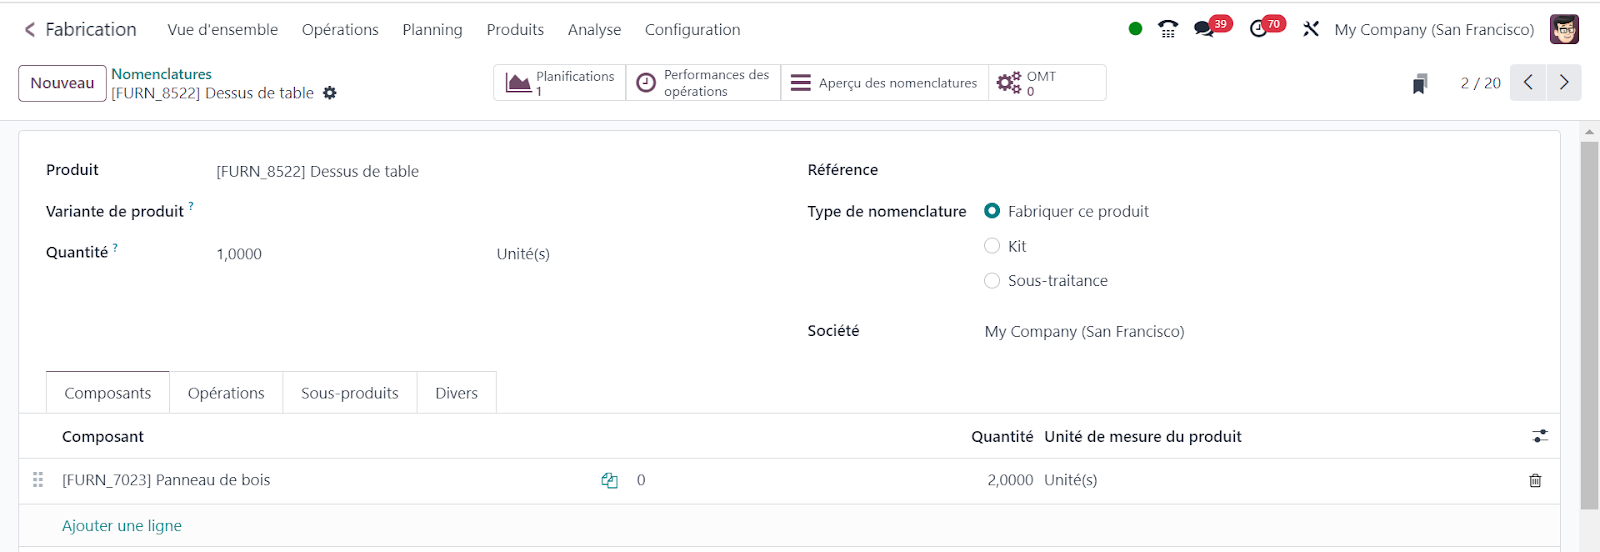Open company switcher My Company (San Francisco)
Screen dimensions: 1600x552
[1433, 30]
